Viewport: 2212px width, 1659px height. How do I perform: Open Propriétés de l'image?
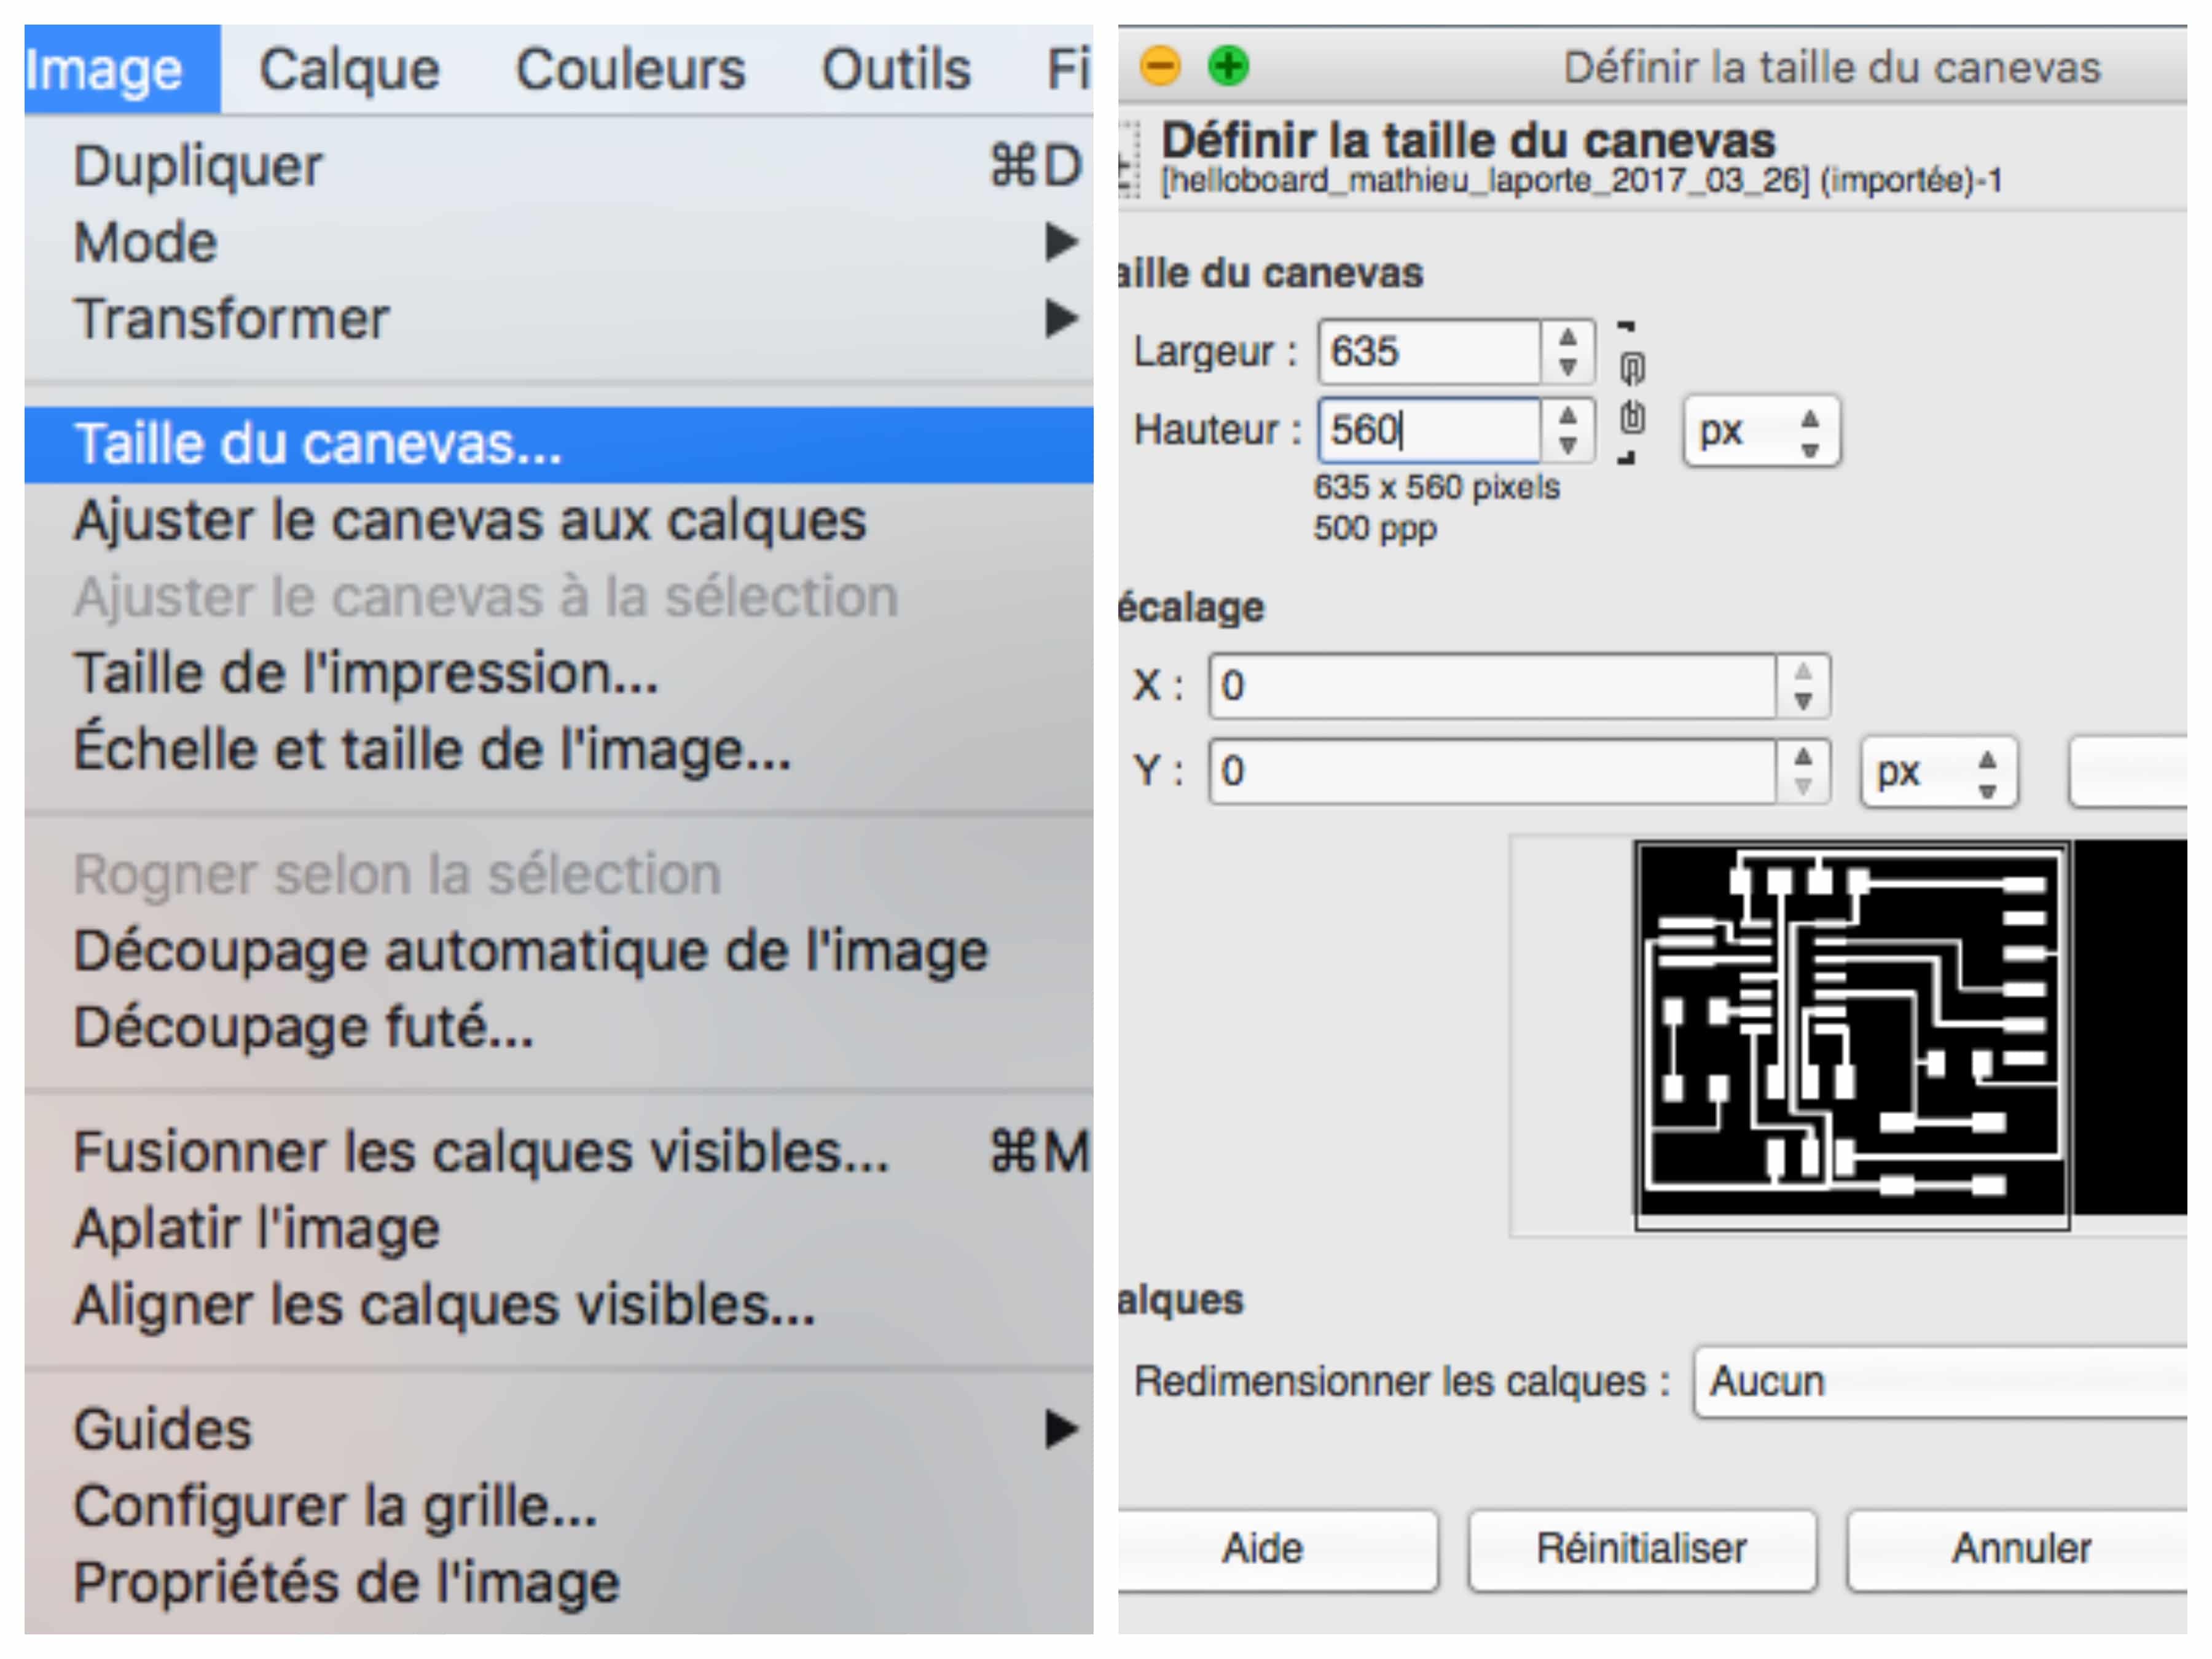coord(559,1584)
